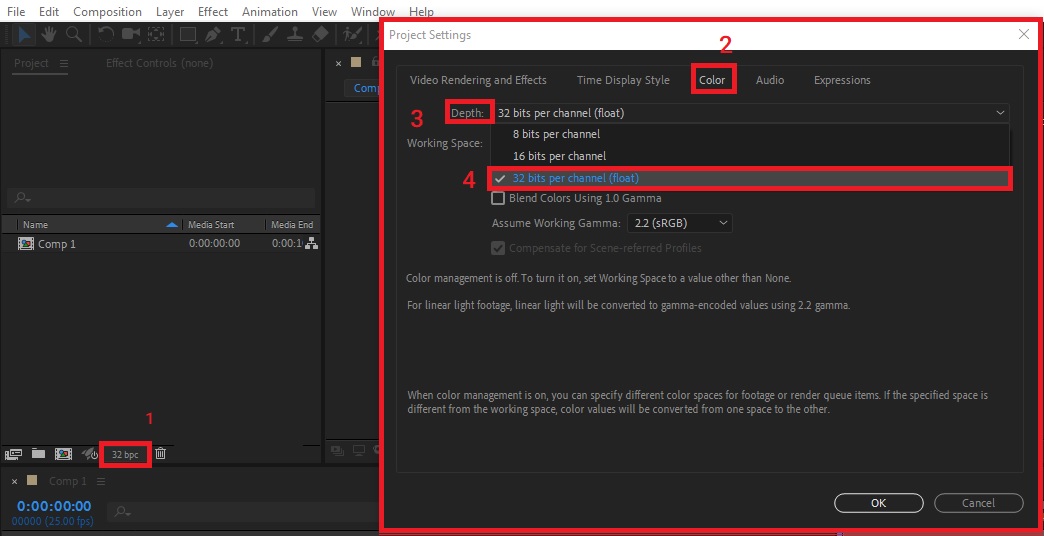The width and height of the screenshot is (1044, 536).
Task: Select the Zoom magnifier tool
Action: pos(73,34)
